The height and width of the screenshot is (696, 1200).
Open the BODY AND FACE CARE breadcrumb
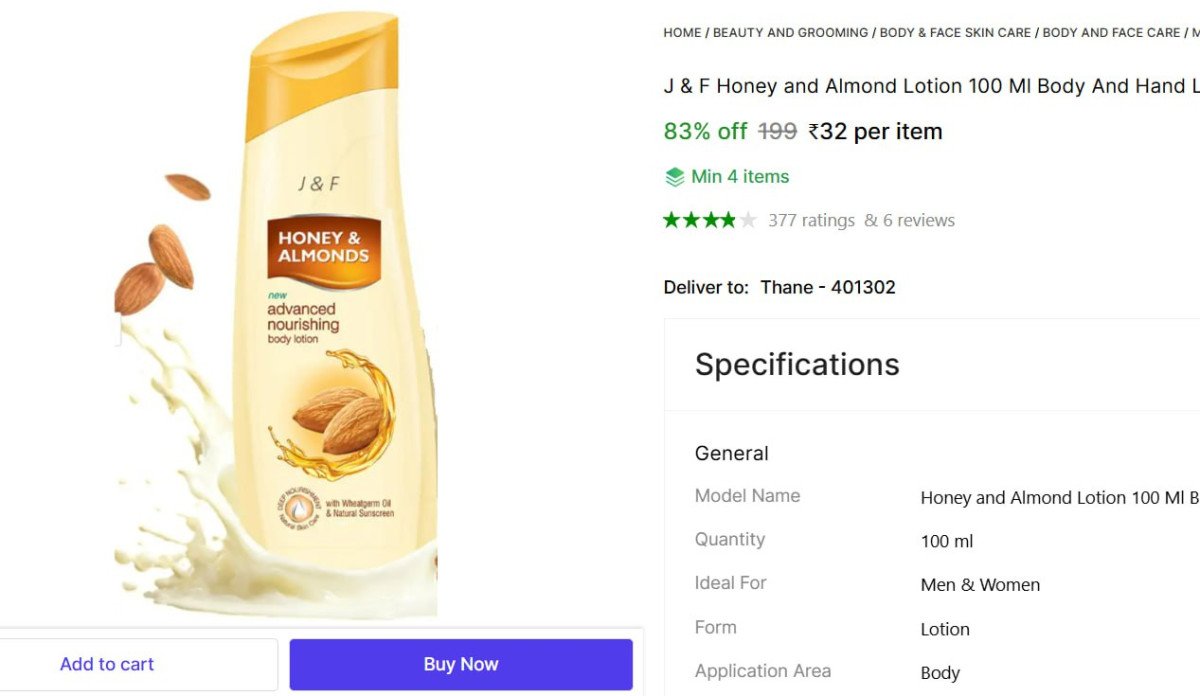(1111, 32)
